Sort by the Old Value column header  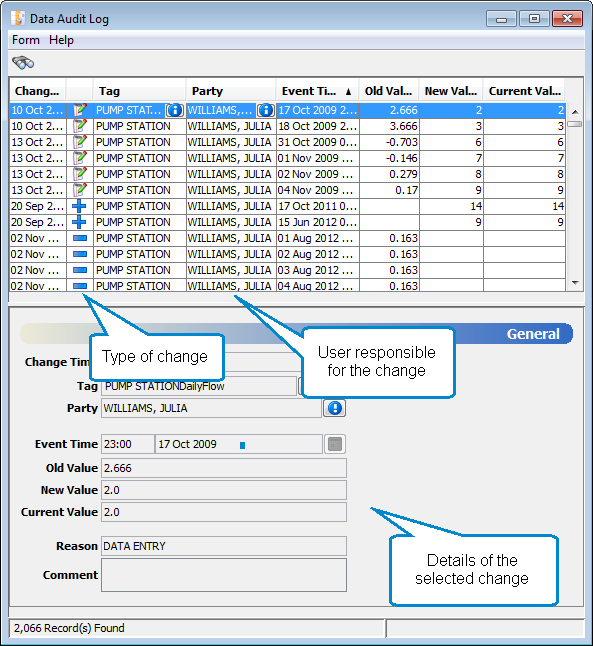(x=389, y=91)
